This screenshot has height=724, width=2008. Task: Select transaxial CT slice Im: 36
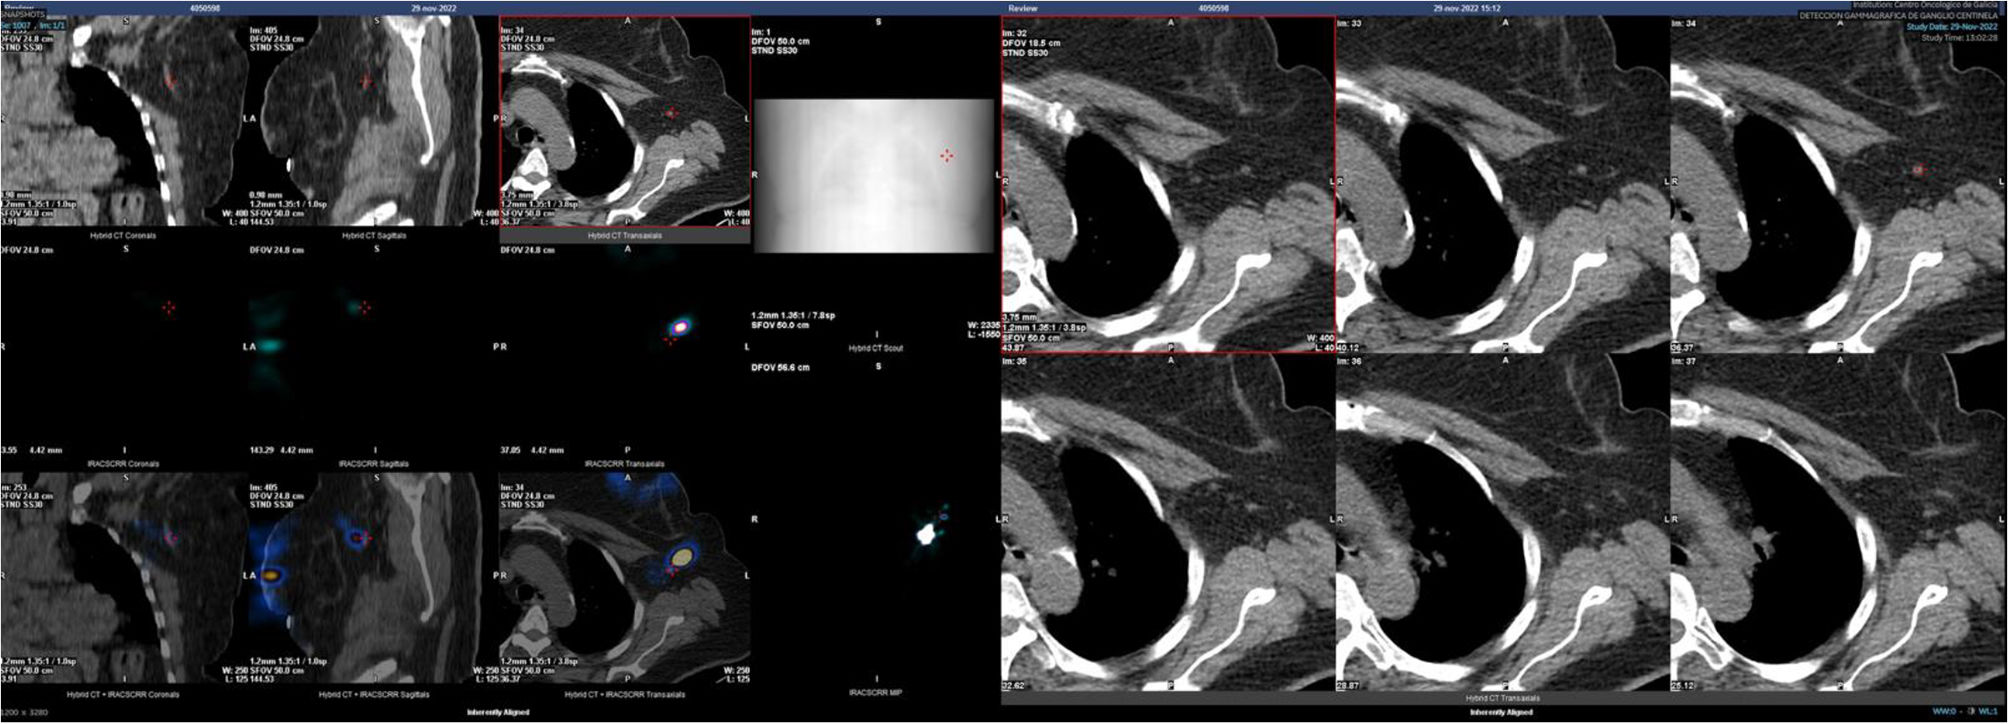(x=1501, y=522)
